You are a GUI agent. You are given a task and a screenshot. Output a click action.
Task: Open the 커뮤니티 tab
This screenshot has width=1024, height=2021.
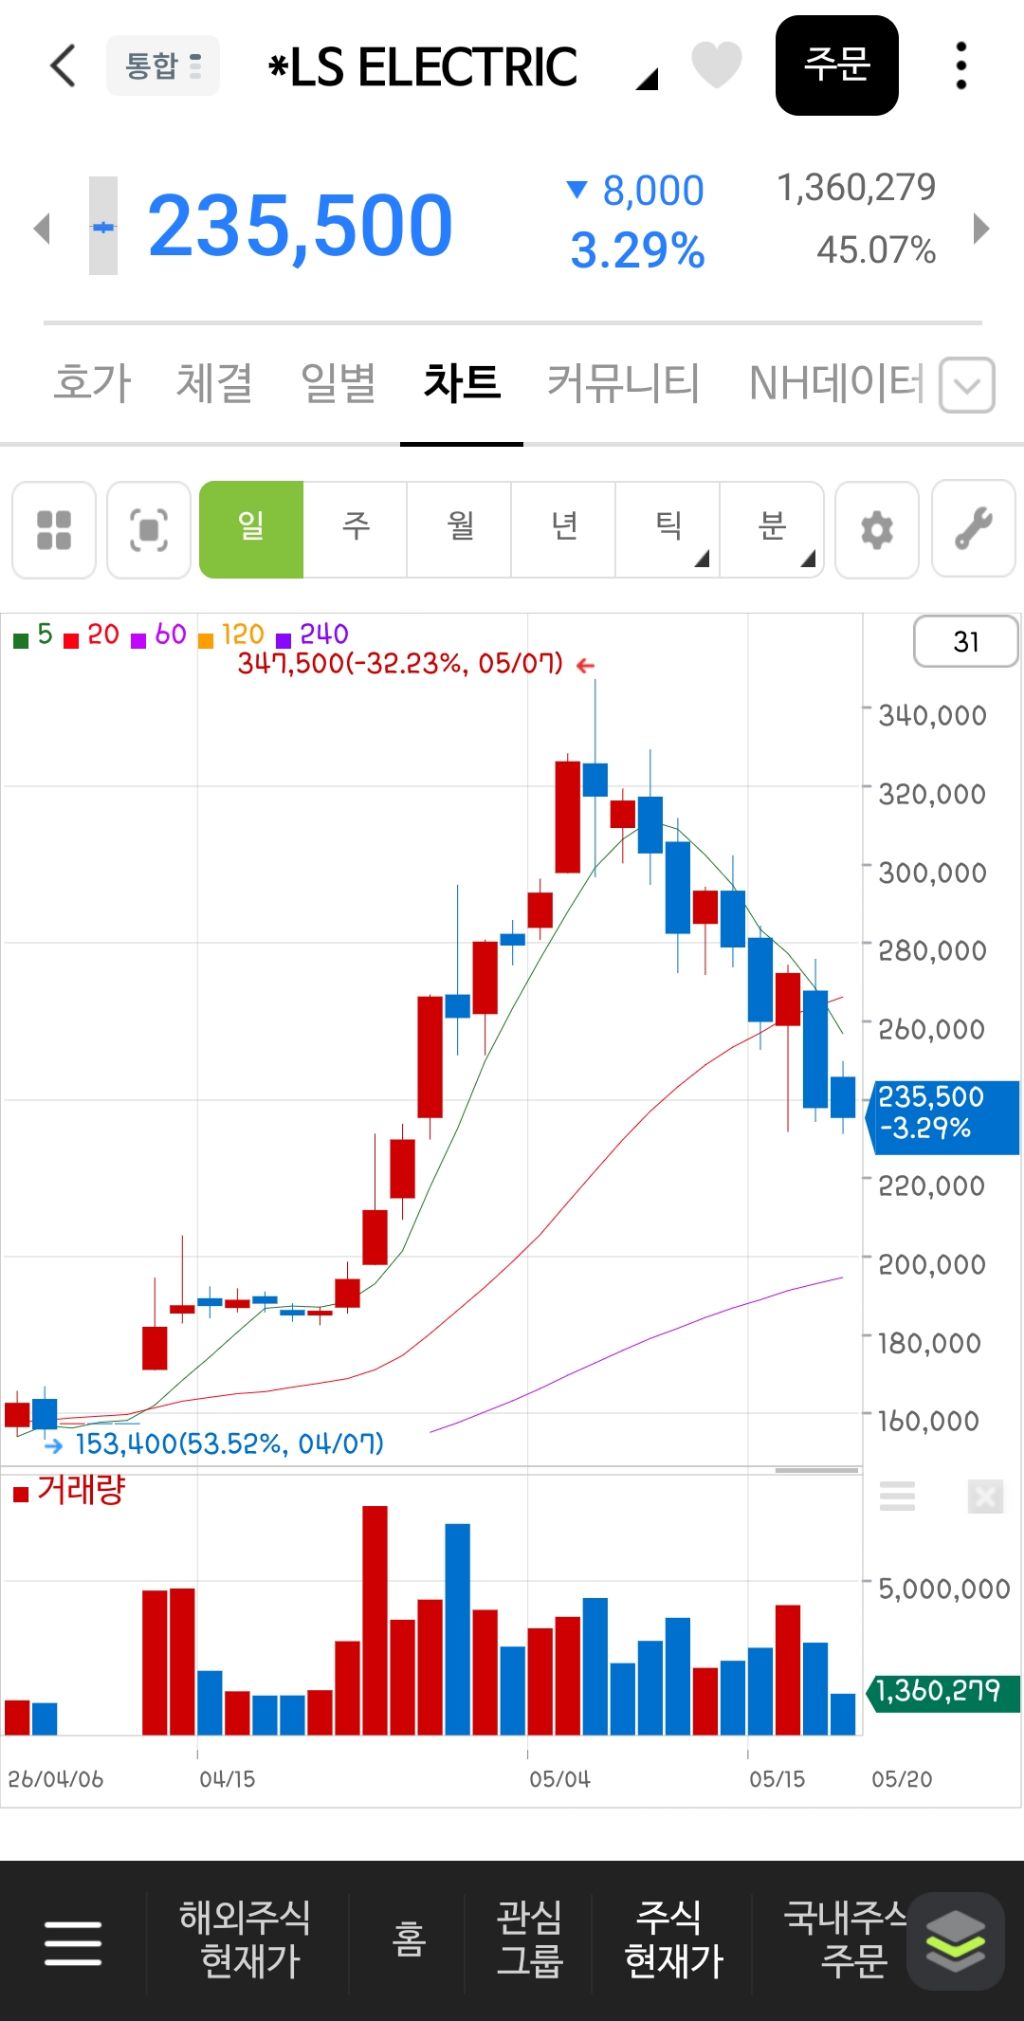[623, 383]
